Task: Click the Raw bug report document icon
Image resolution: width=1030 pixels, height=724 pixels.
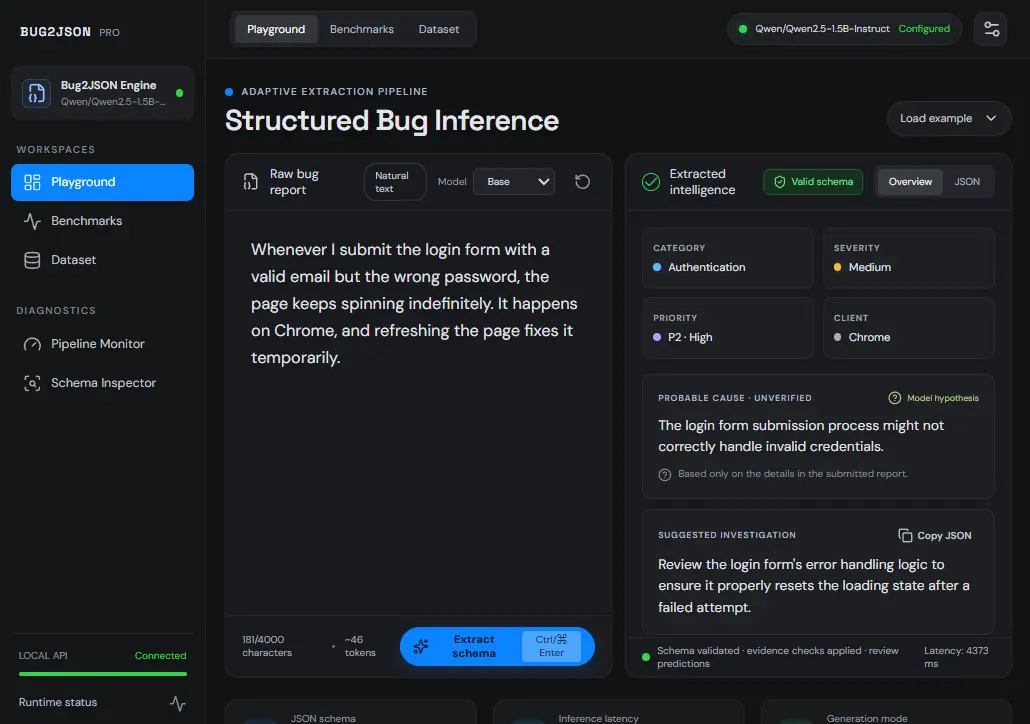Action: pos(250,182)
